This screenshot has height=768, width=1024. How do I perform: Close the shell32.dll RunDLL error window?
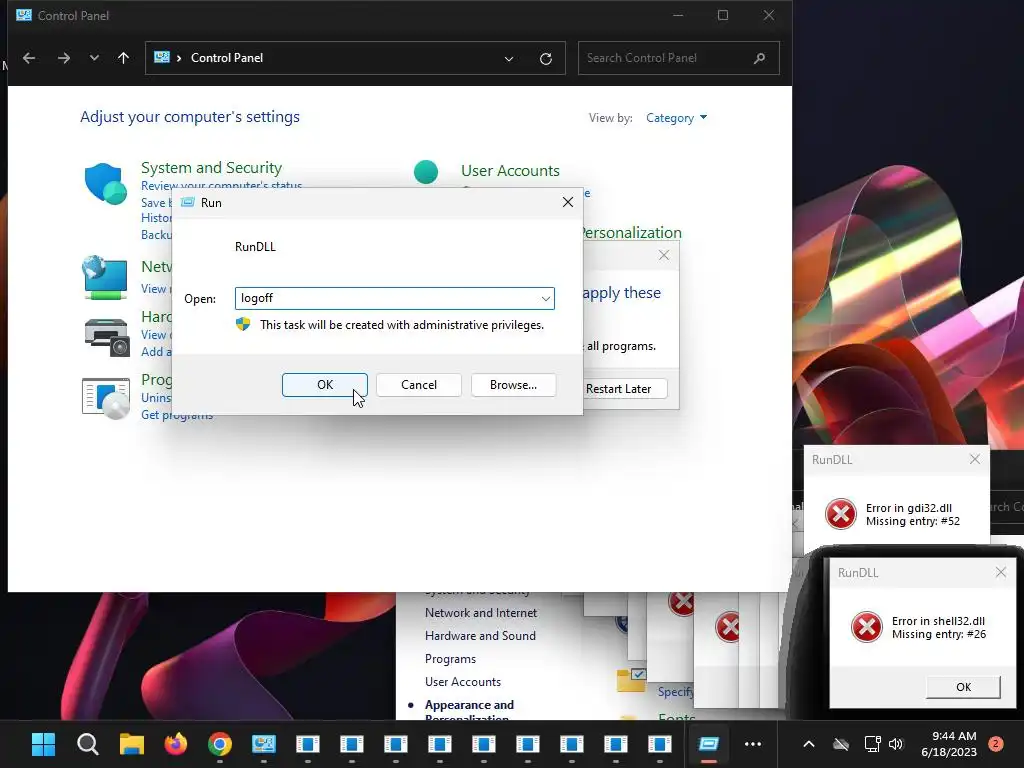click(x=1000, y=572)
